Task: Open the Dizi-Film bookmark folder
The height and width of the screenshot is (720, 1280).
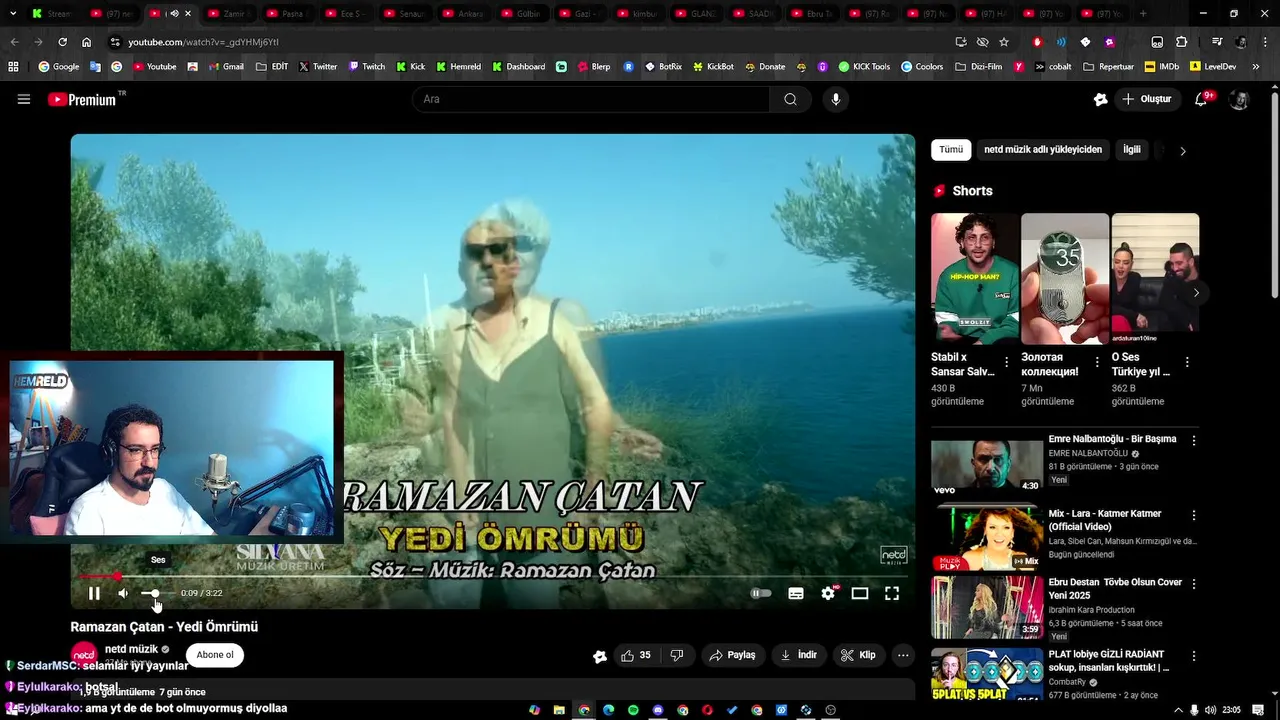Action: pyautogui.click(x=978, y=67)
